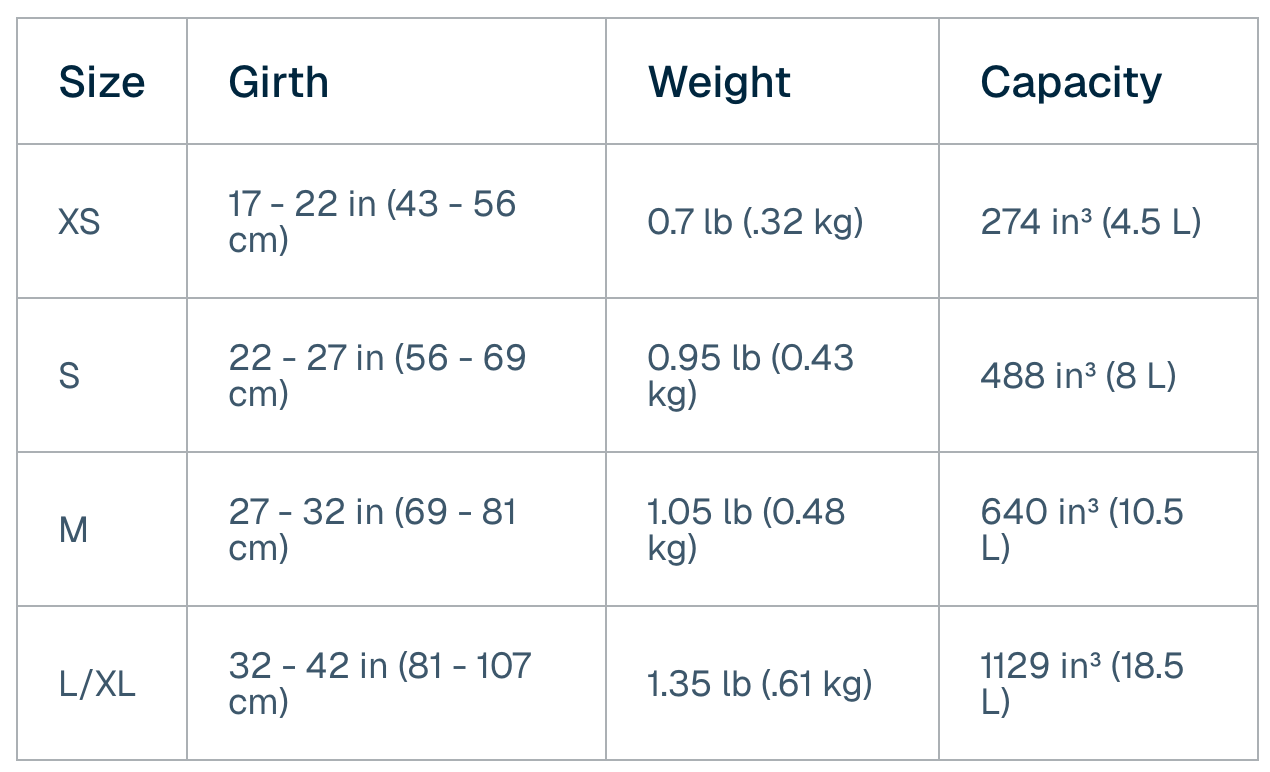Click the 0.95 lb weight cell
Viewport: 1270px width, 772px height.
coord(750,376)
